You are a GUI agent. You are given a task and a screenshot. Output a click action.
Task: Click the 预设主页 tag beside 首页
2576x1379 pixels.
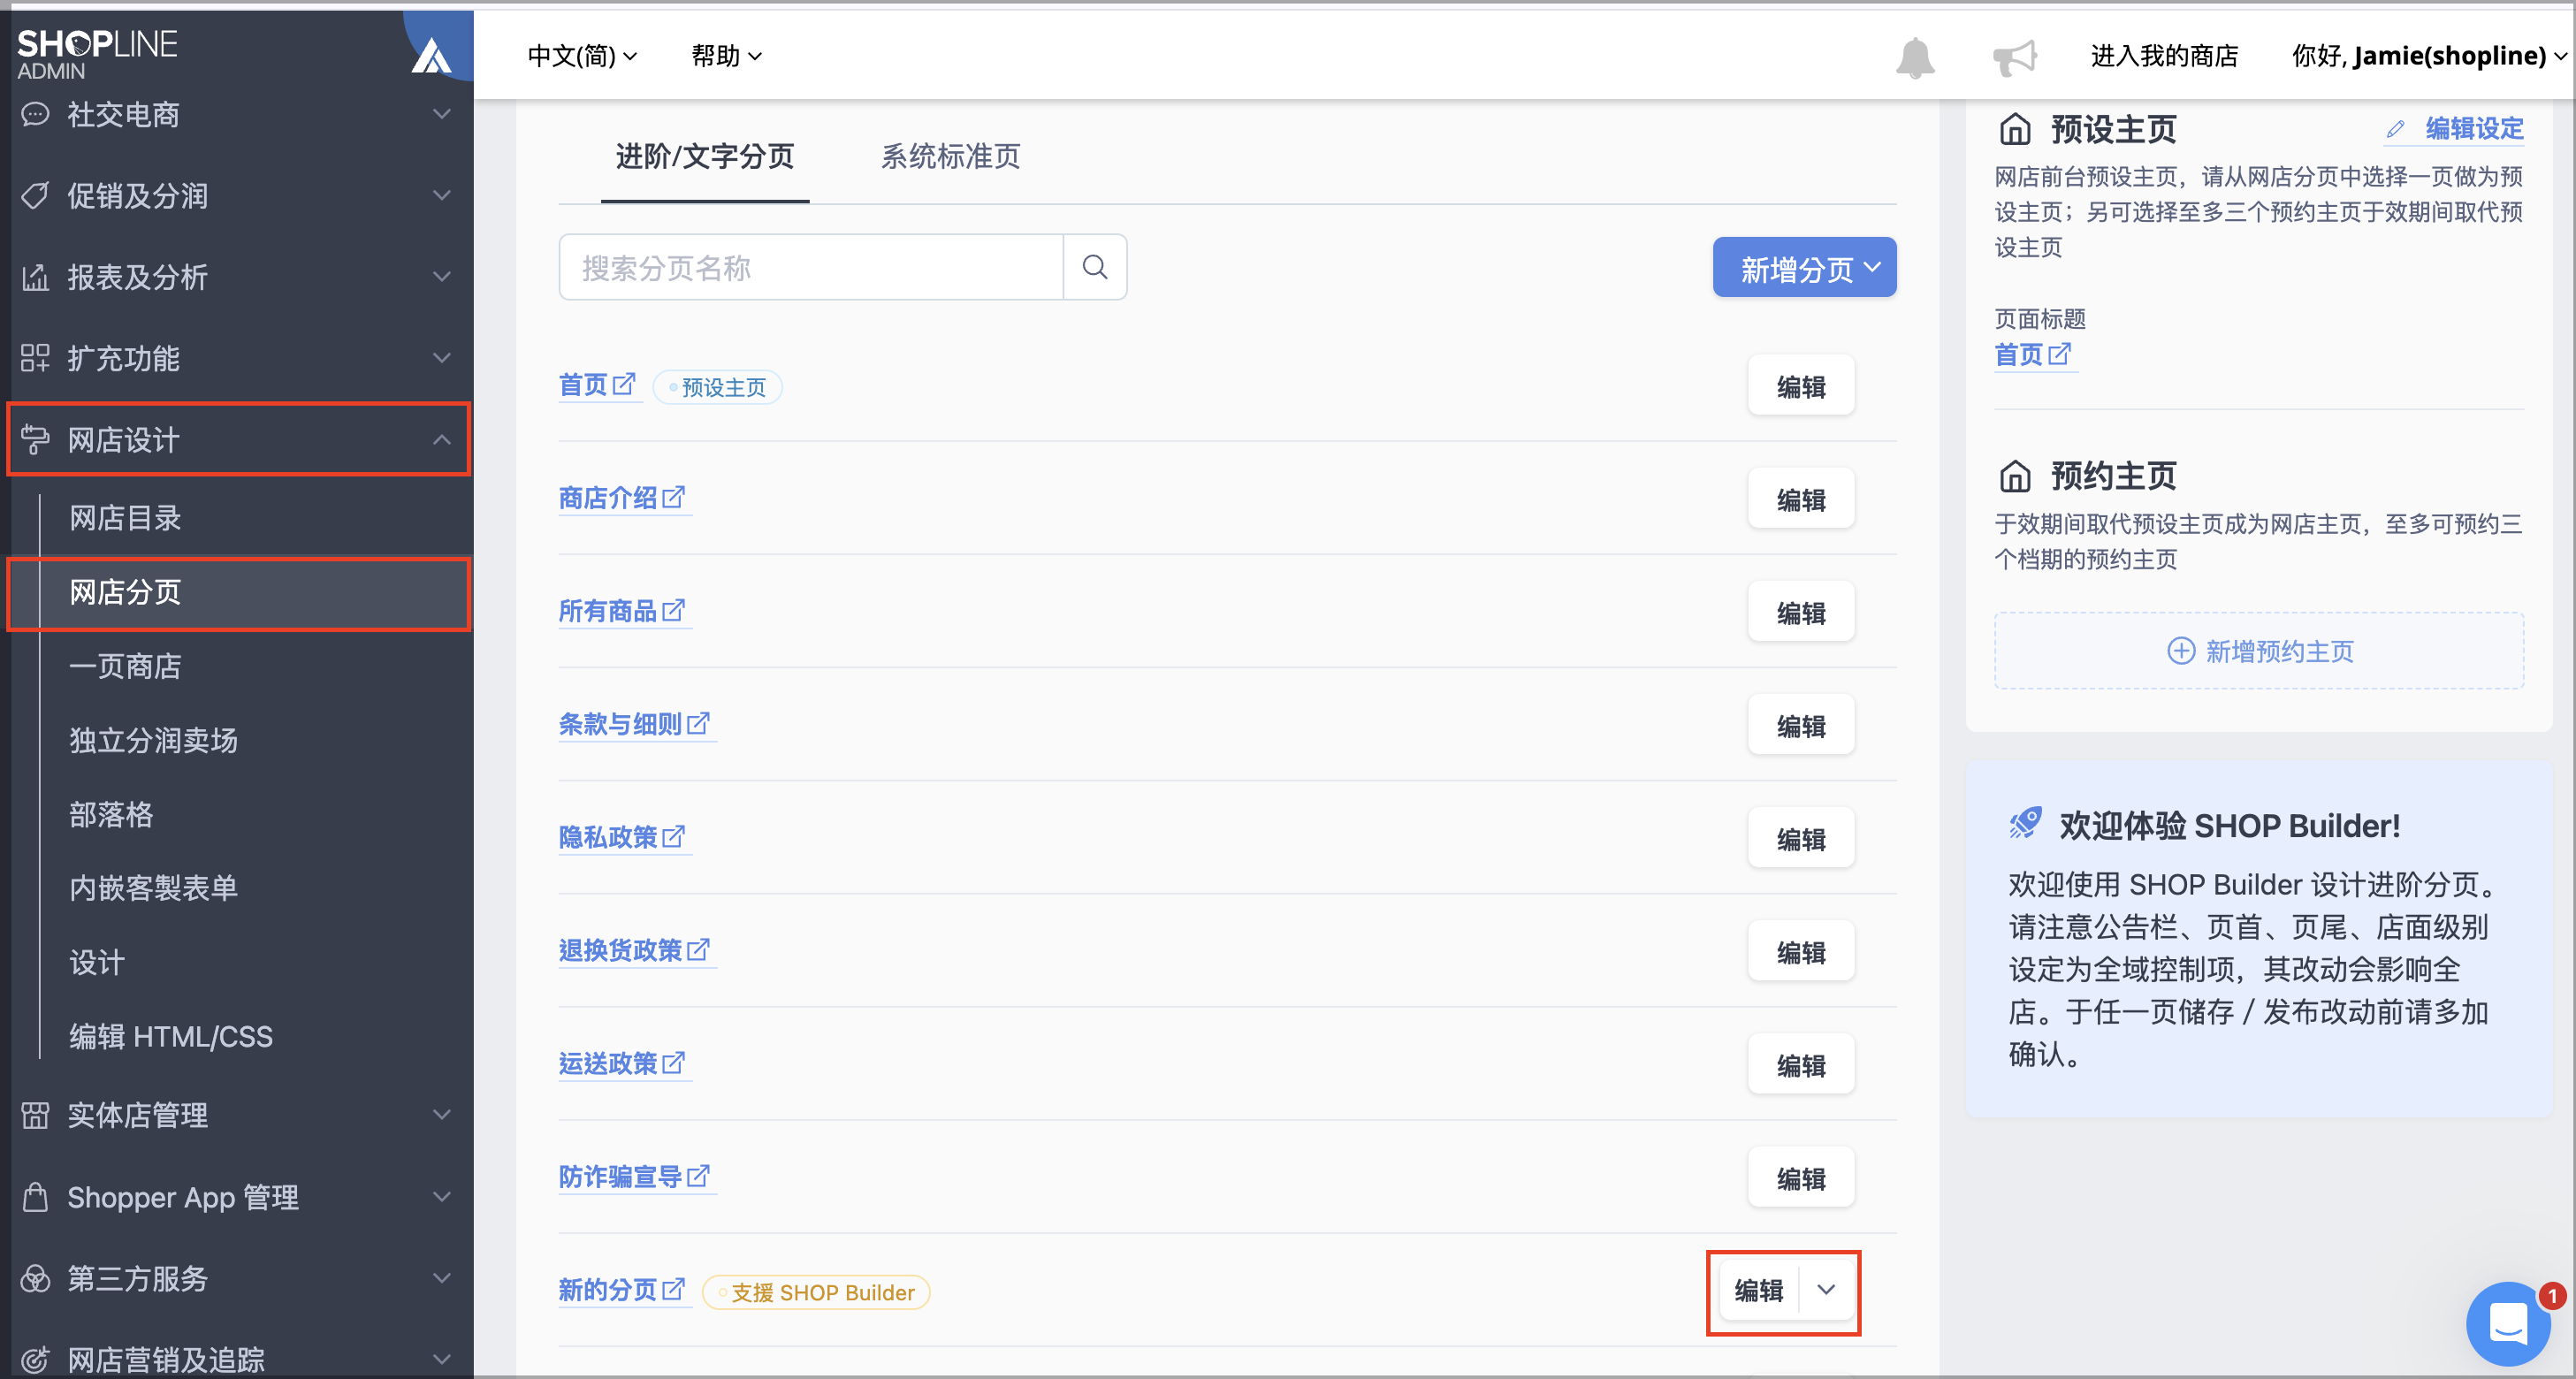pyautogui.click(x=717, y=387)
